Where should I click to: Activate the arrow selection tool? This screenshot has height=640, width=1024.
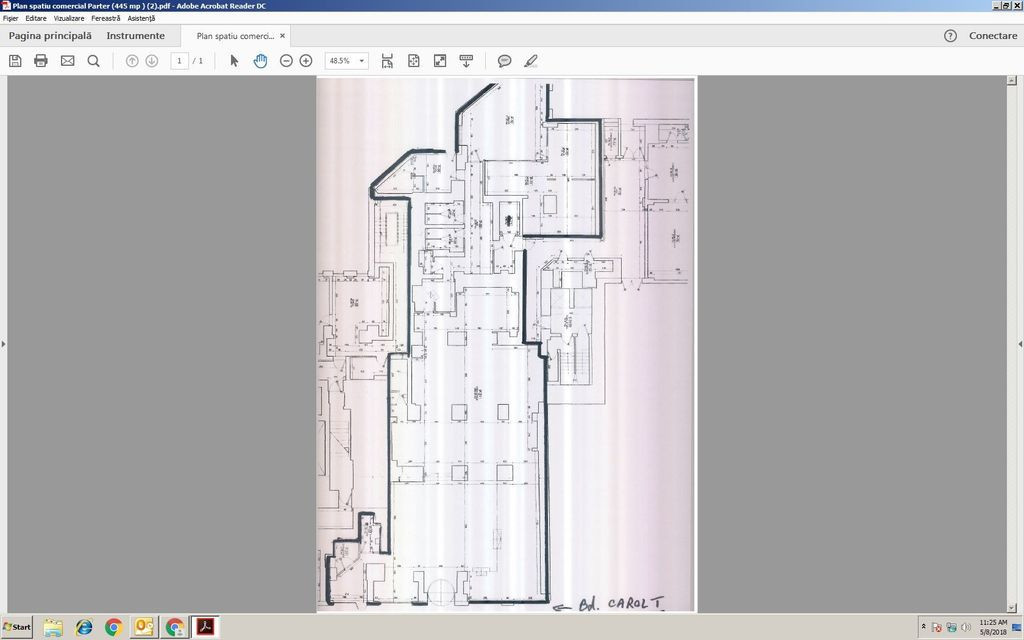pos(234,61)
